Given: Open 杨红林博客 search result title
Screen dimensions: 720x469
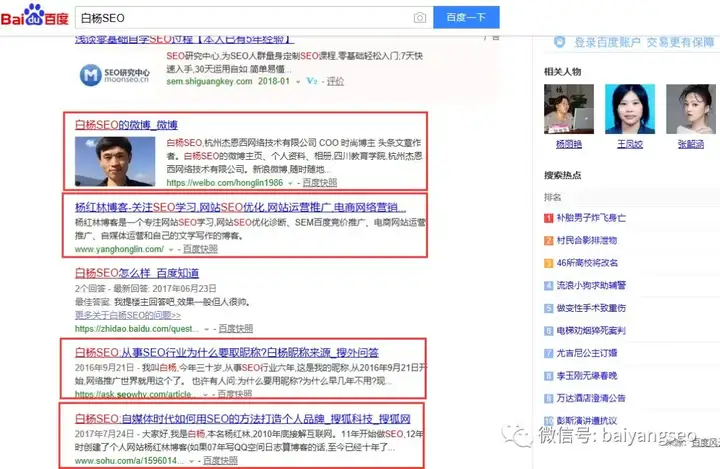Looking at the screenshot, I should pyautogui.click(x=240, y=207).
